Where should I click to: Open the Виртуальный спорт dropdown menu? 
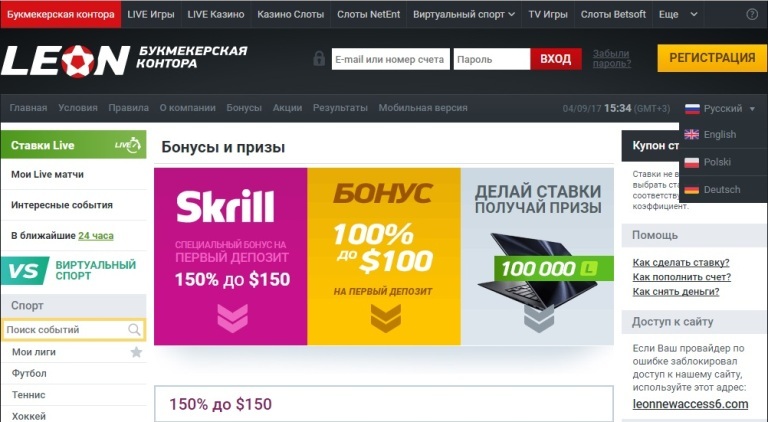(x=464, y=14)
